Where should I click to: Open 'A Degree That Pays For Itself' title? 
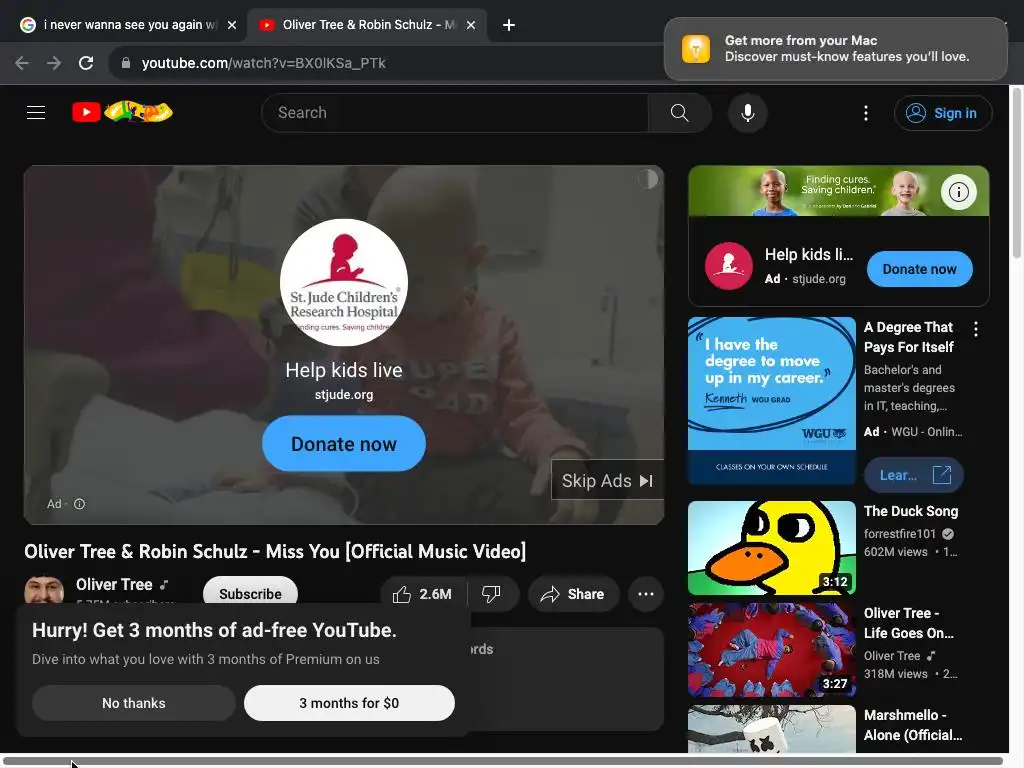click(x=909, y=337)
